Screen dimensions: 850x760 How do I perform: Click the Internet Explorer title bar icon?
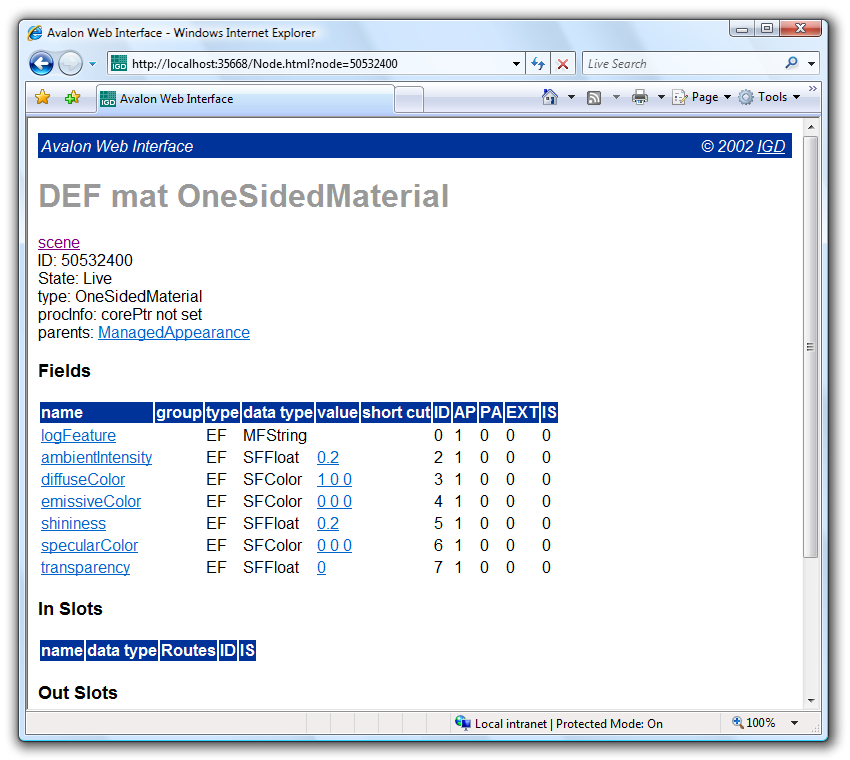35,33
